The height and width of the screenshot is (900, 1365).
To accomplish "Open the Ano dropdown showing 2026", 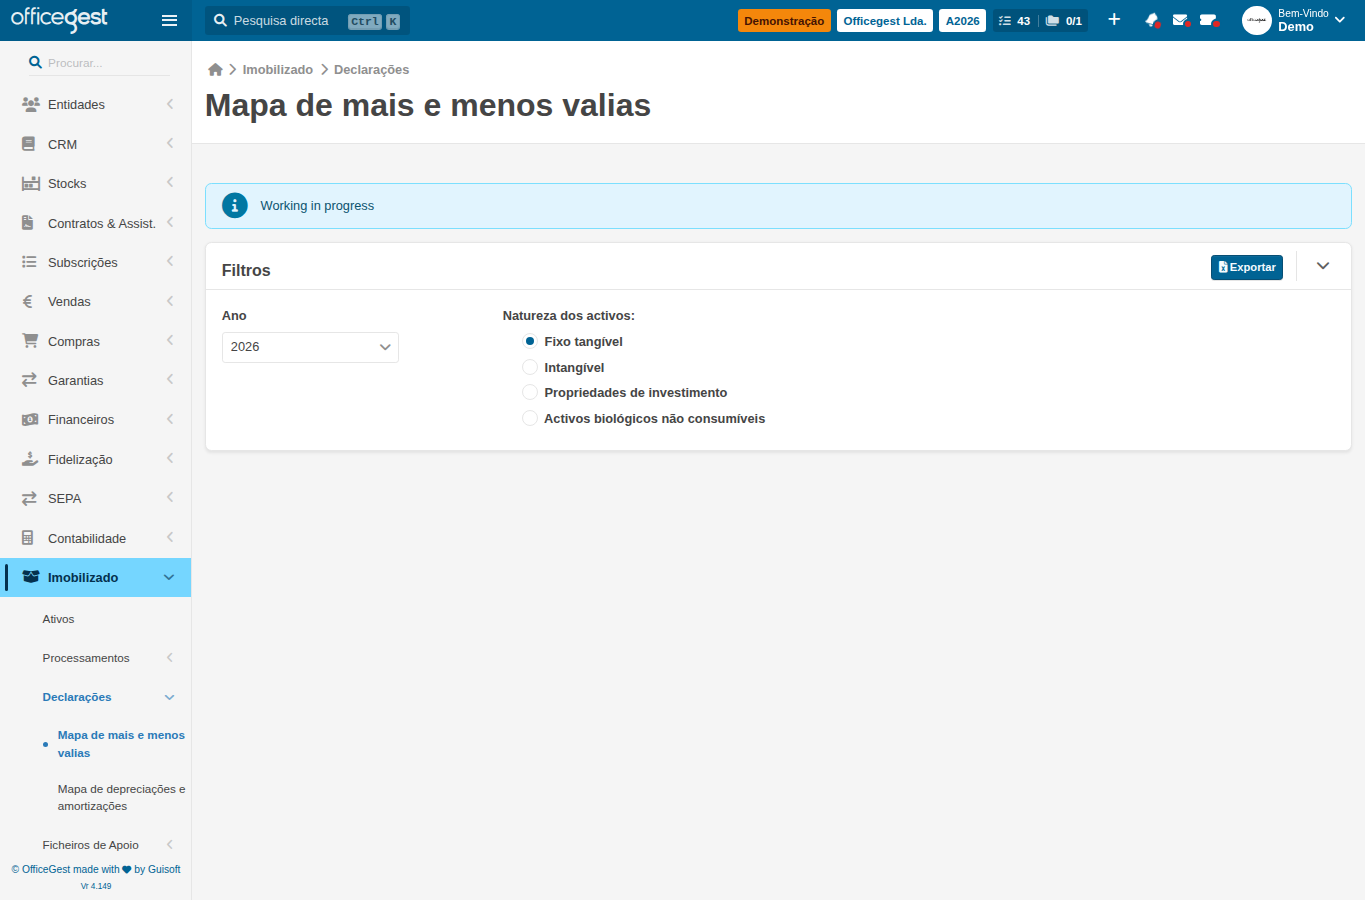I will click(310, 347).
